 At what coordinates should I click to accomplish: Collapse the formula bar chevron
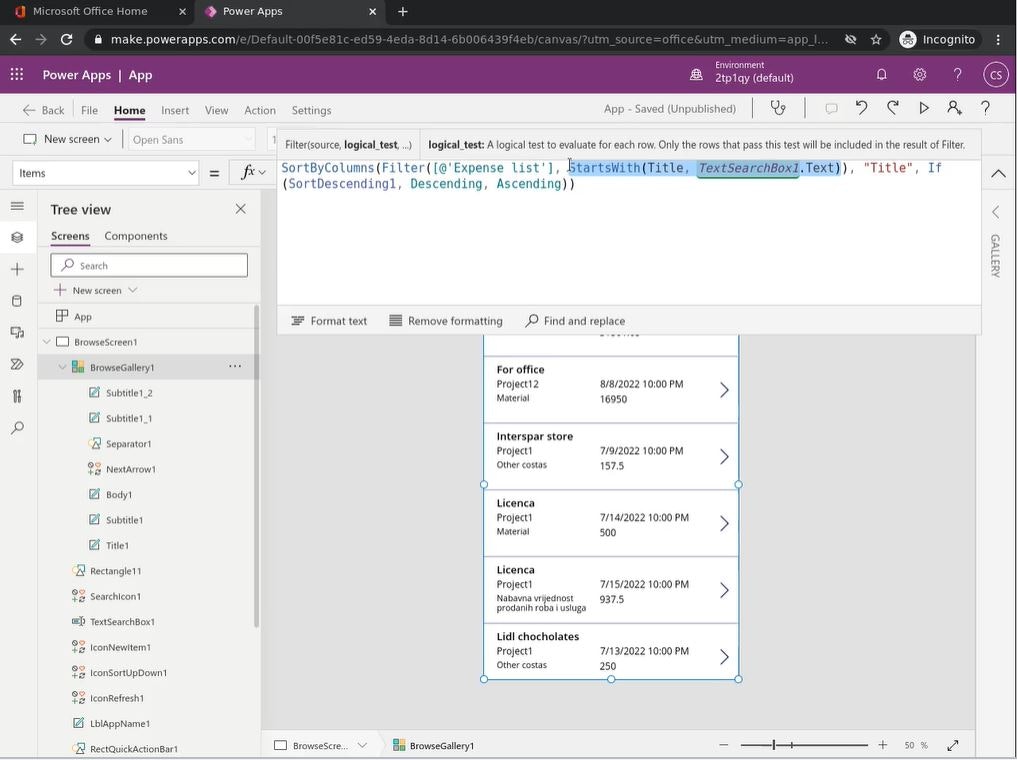(998, 173)
